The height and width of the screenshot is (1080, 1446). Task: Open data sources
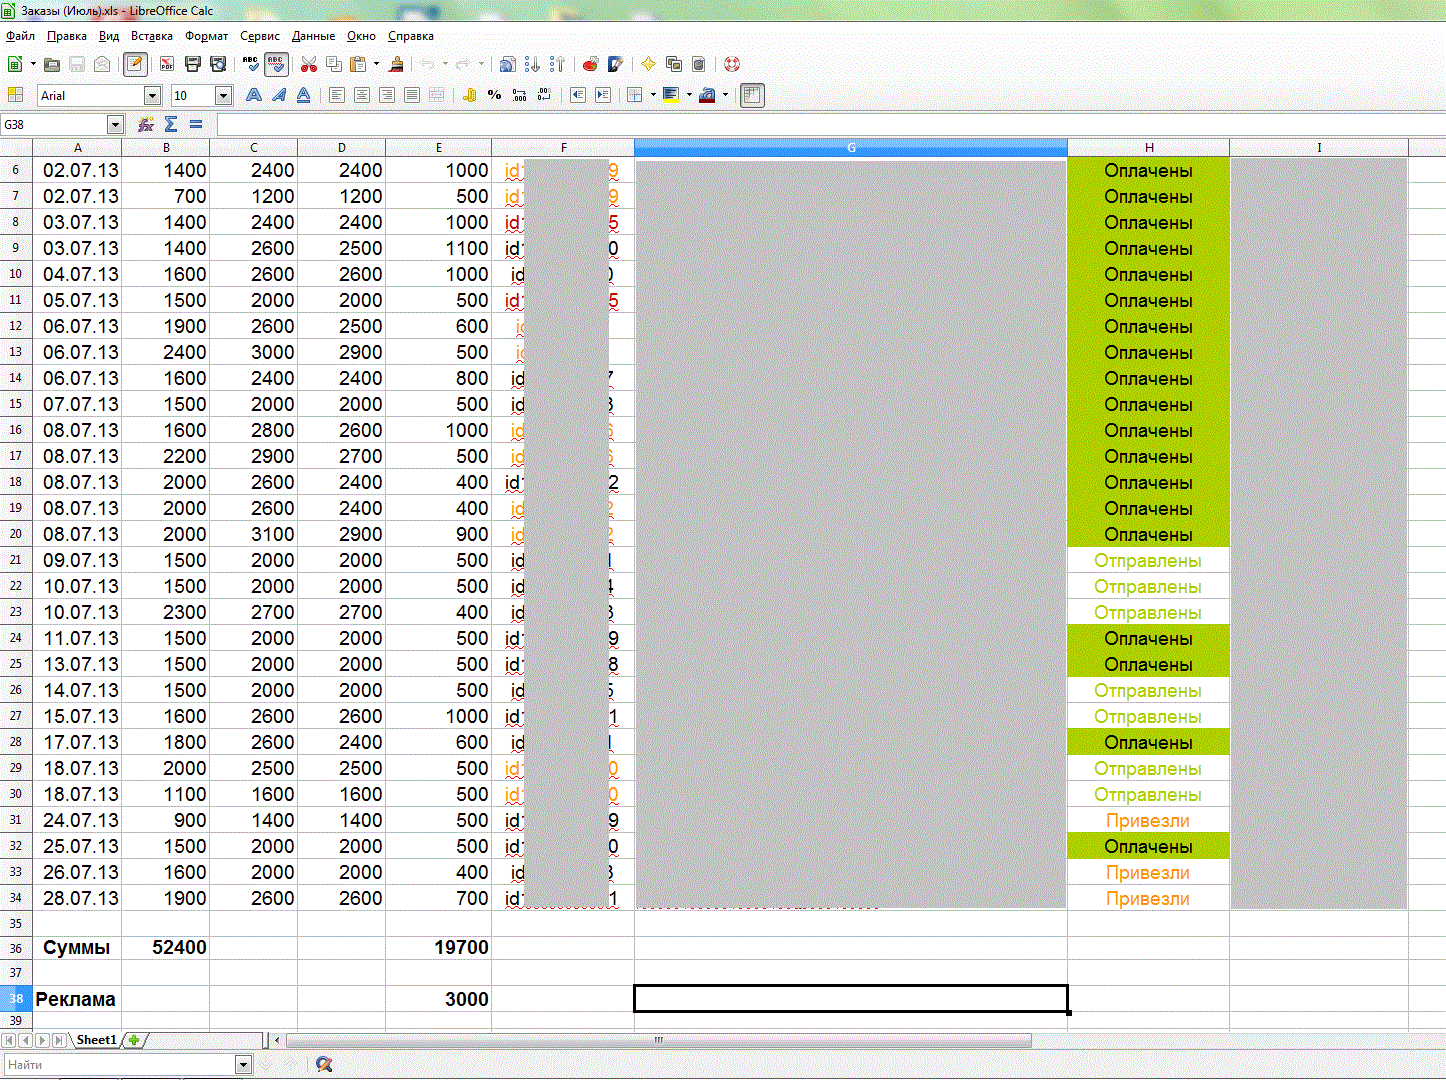(699, 64)
